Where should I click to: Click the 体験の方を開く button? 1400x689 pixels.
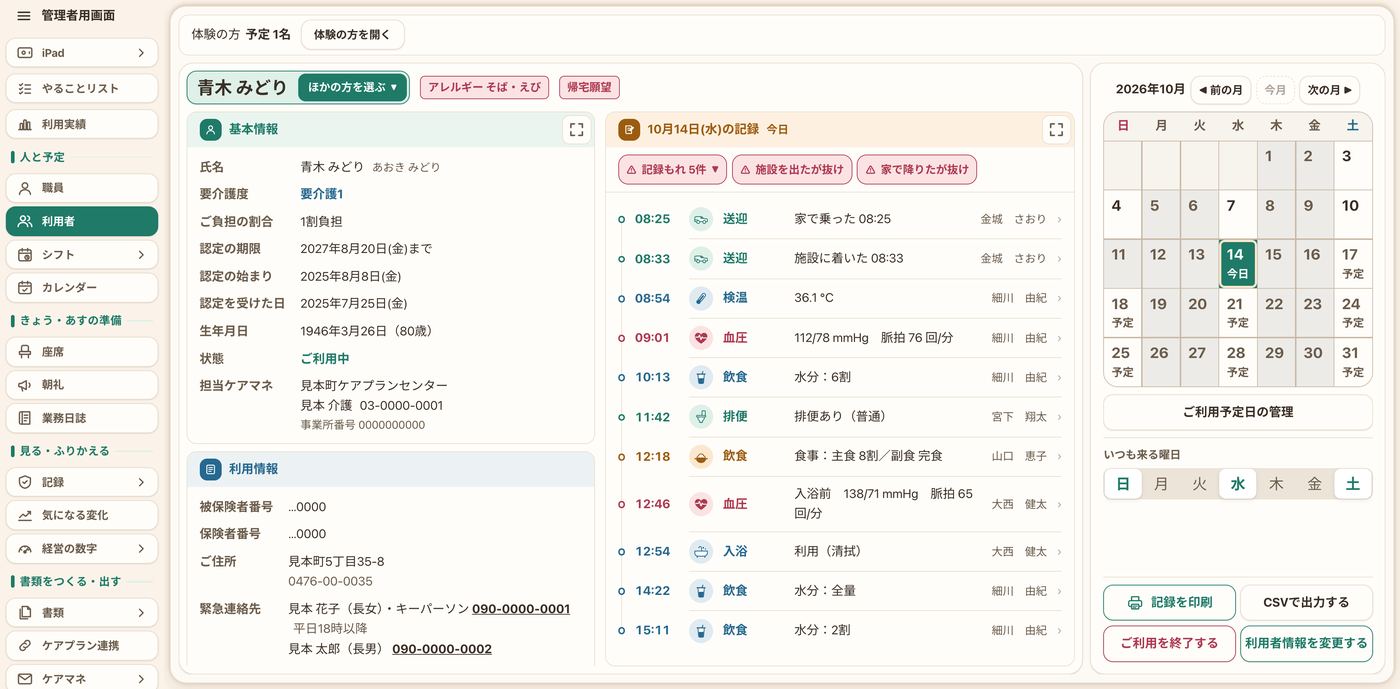(x=352, y=34)
